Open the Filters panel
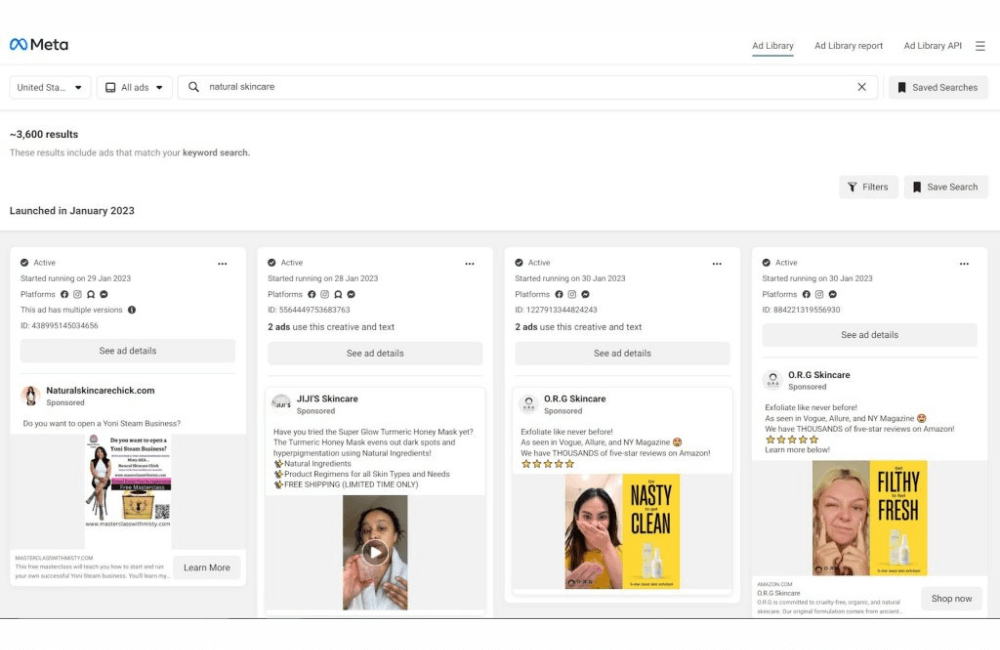 868,187
